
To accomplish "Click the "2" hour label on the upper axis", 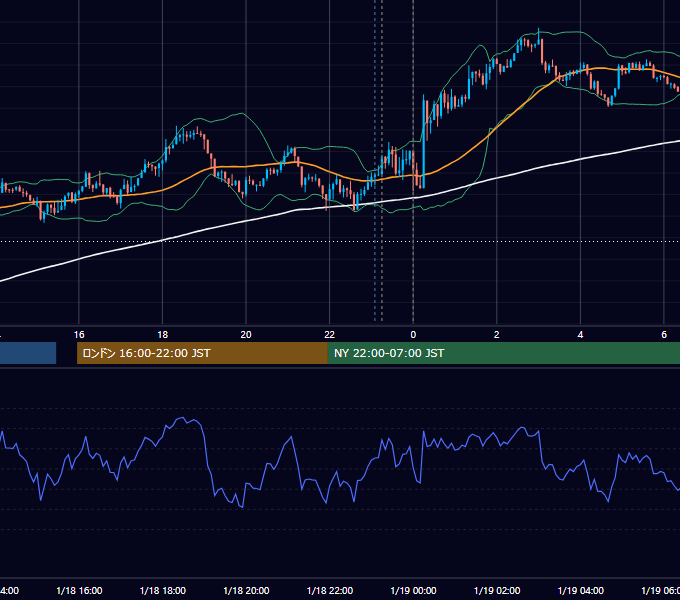I will tap(497, 334).
